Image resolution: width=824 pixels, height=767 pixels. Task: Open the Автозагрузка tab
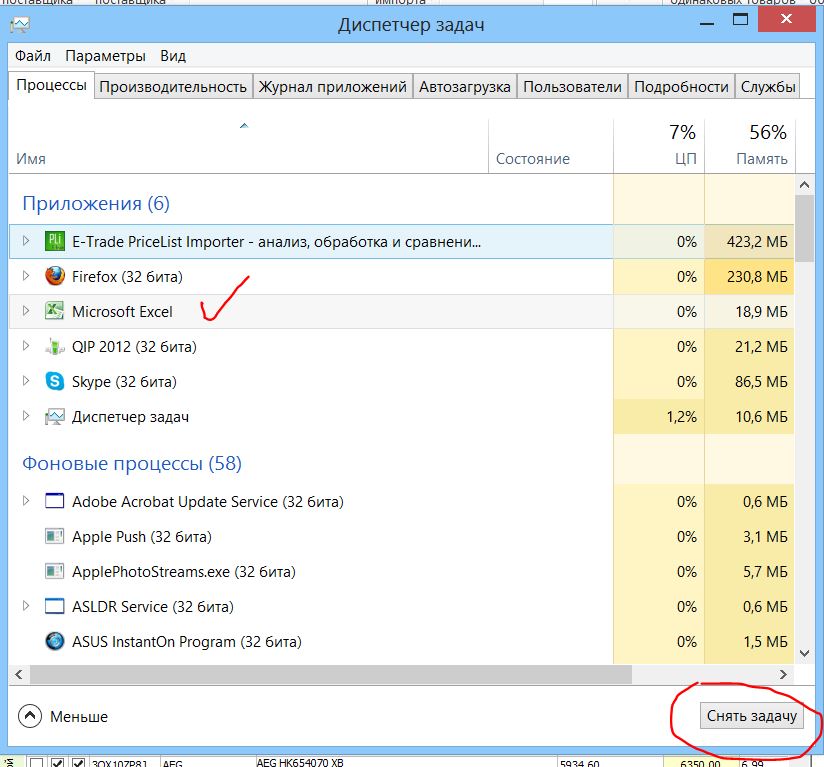[x=465, y=87]
